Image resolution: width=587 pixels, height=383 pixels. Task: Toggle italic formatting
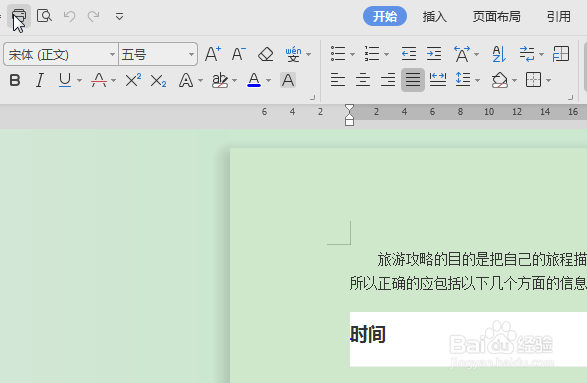pos(40,80)
